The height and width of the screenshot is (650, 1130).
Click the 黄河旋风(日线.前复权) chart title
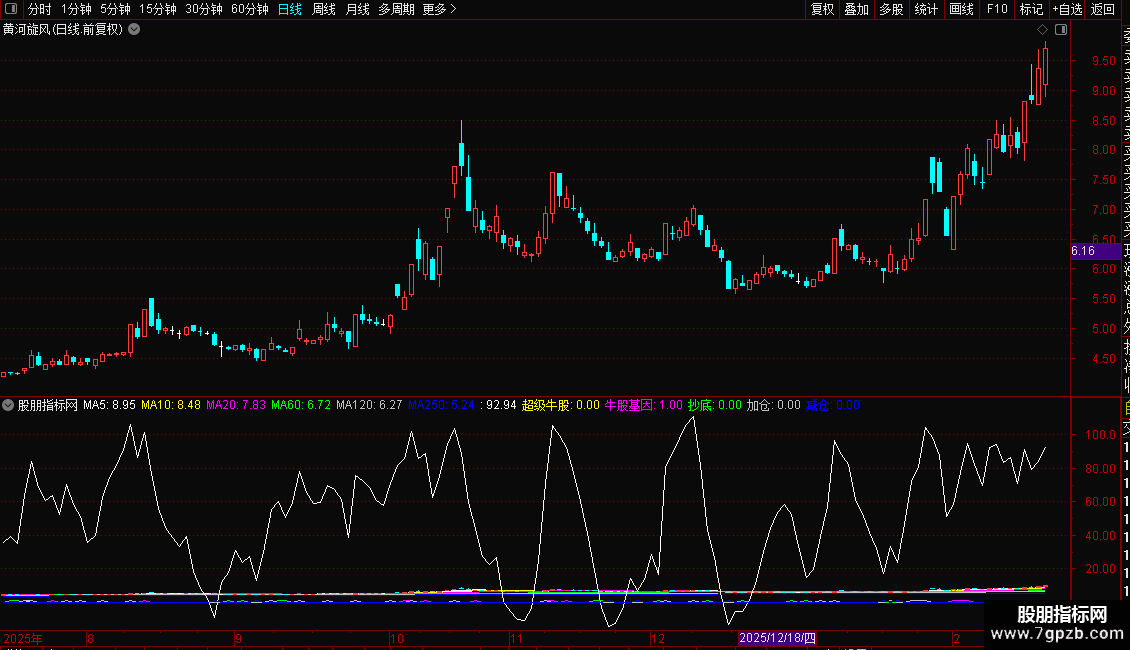(63, 30)
